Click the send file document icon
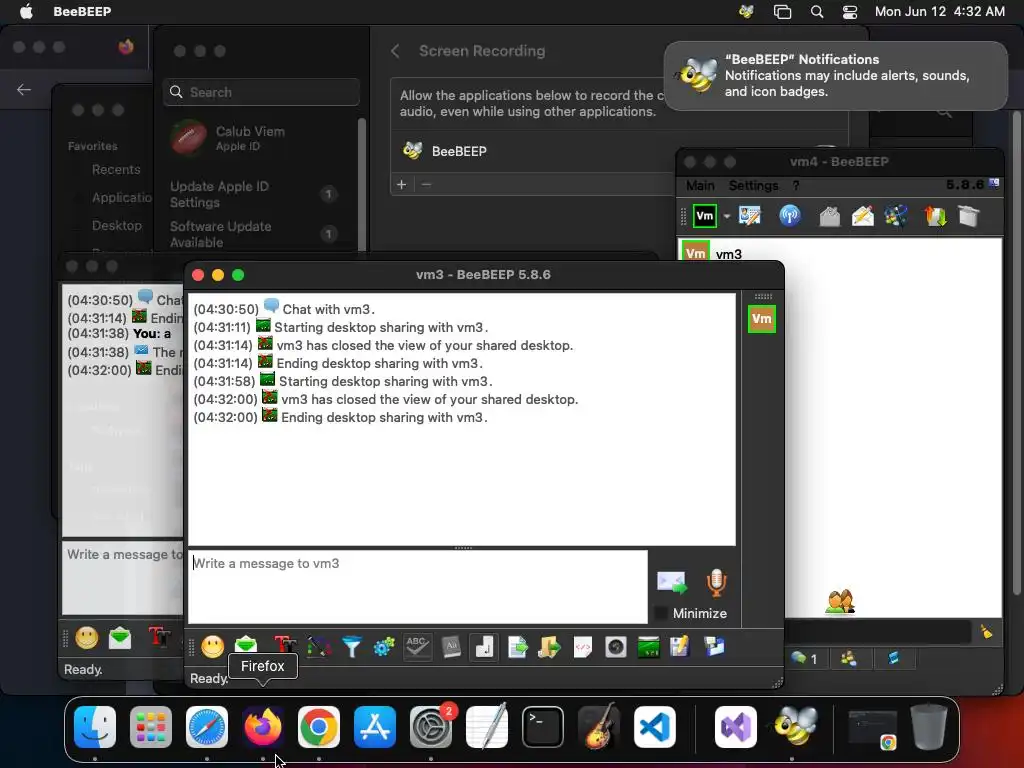 (517, 647)
